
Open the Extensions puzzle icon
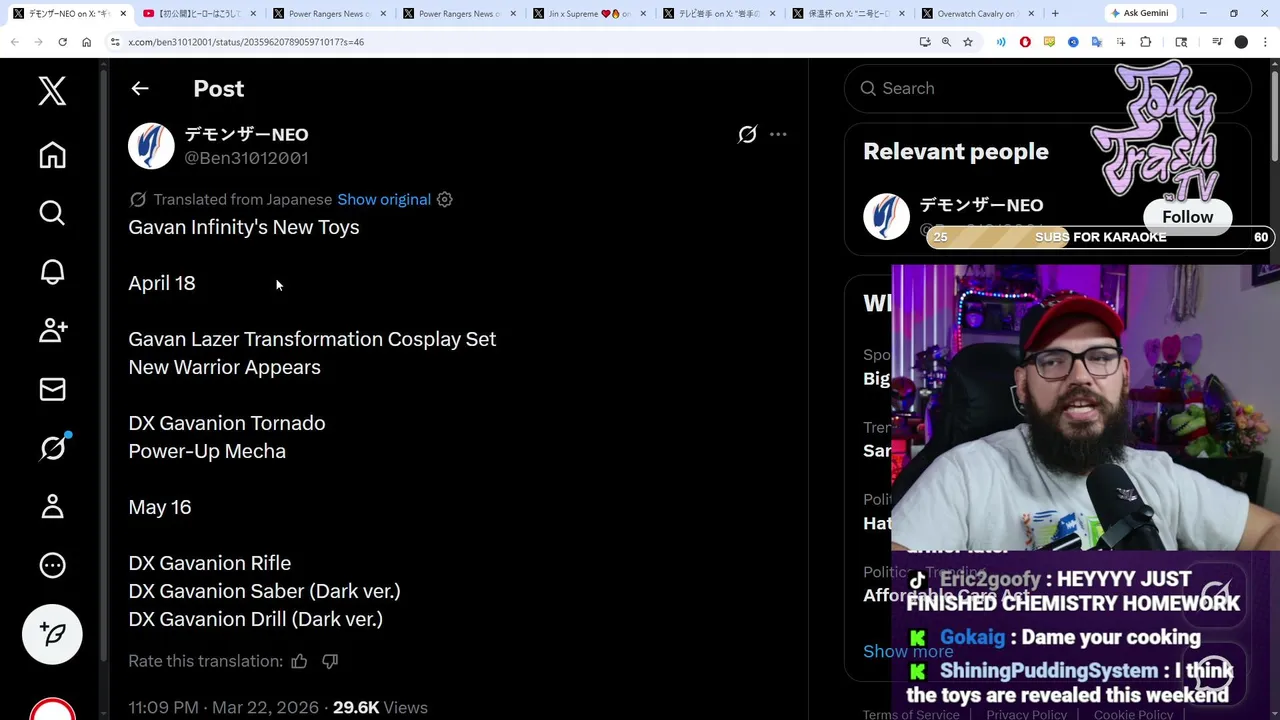pos(1145,42)
